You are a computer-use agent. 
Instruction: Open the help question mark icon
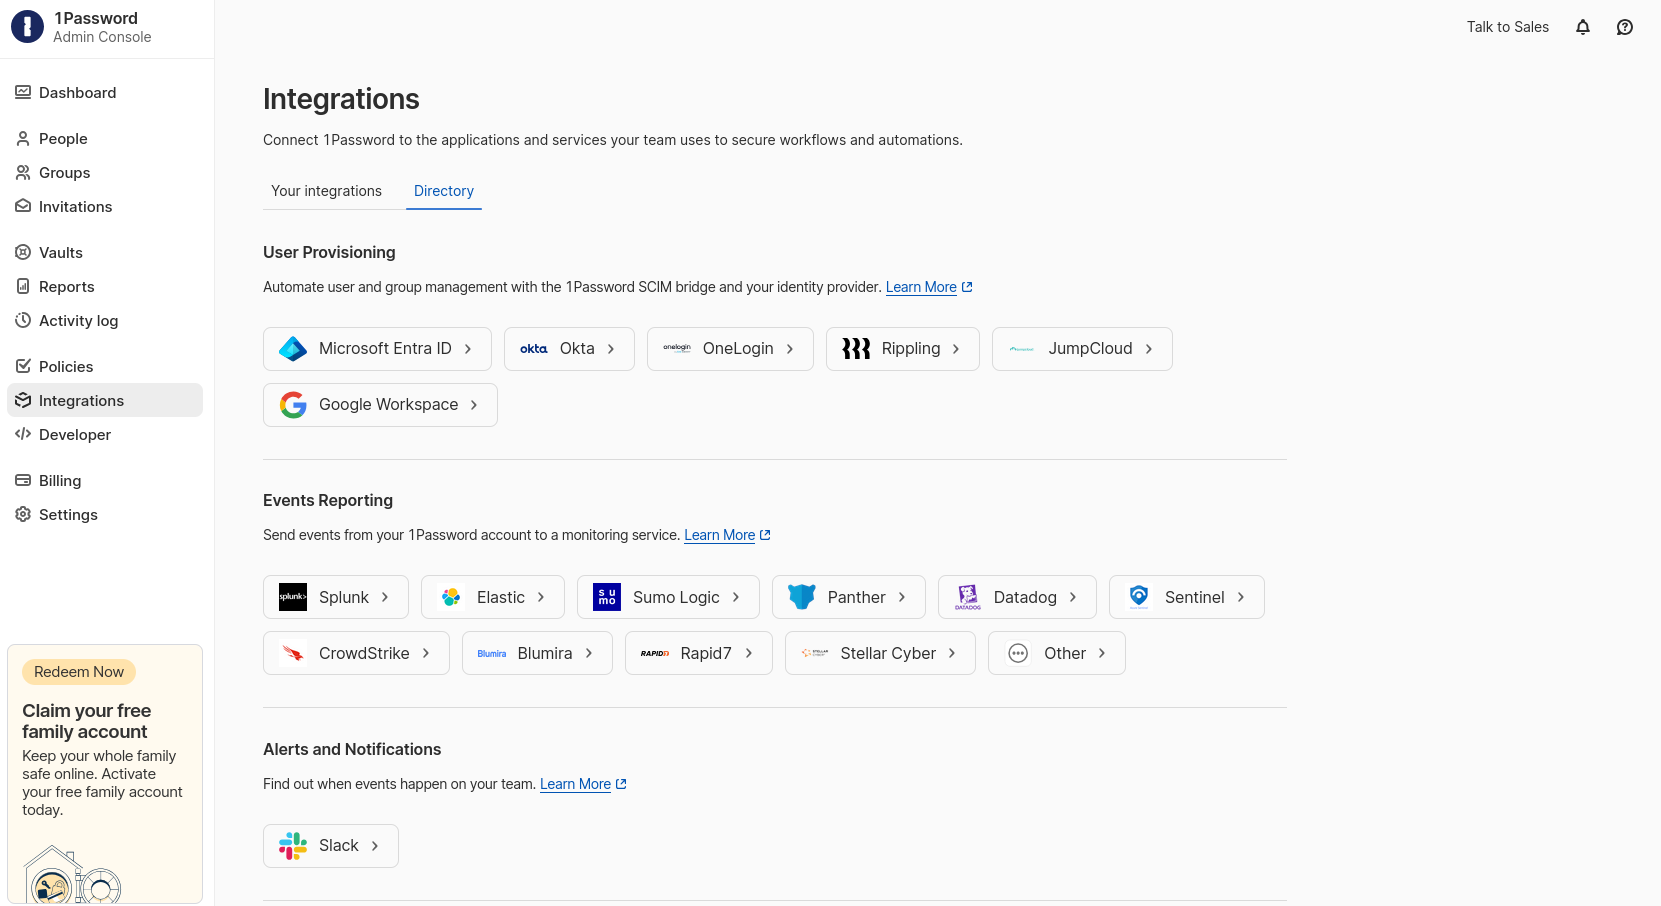click(1625, 27)
